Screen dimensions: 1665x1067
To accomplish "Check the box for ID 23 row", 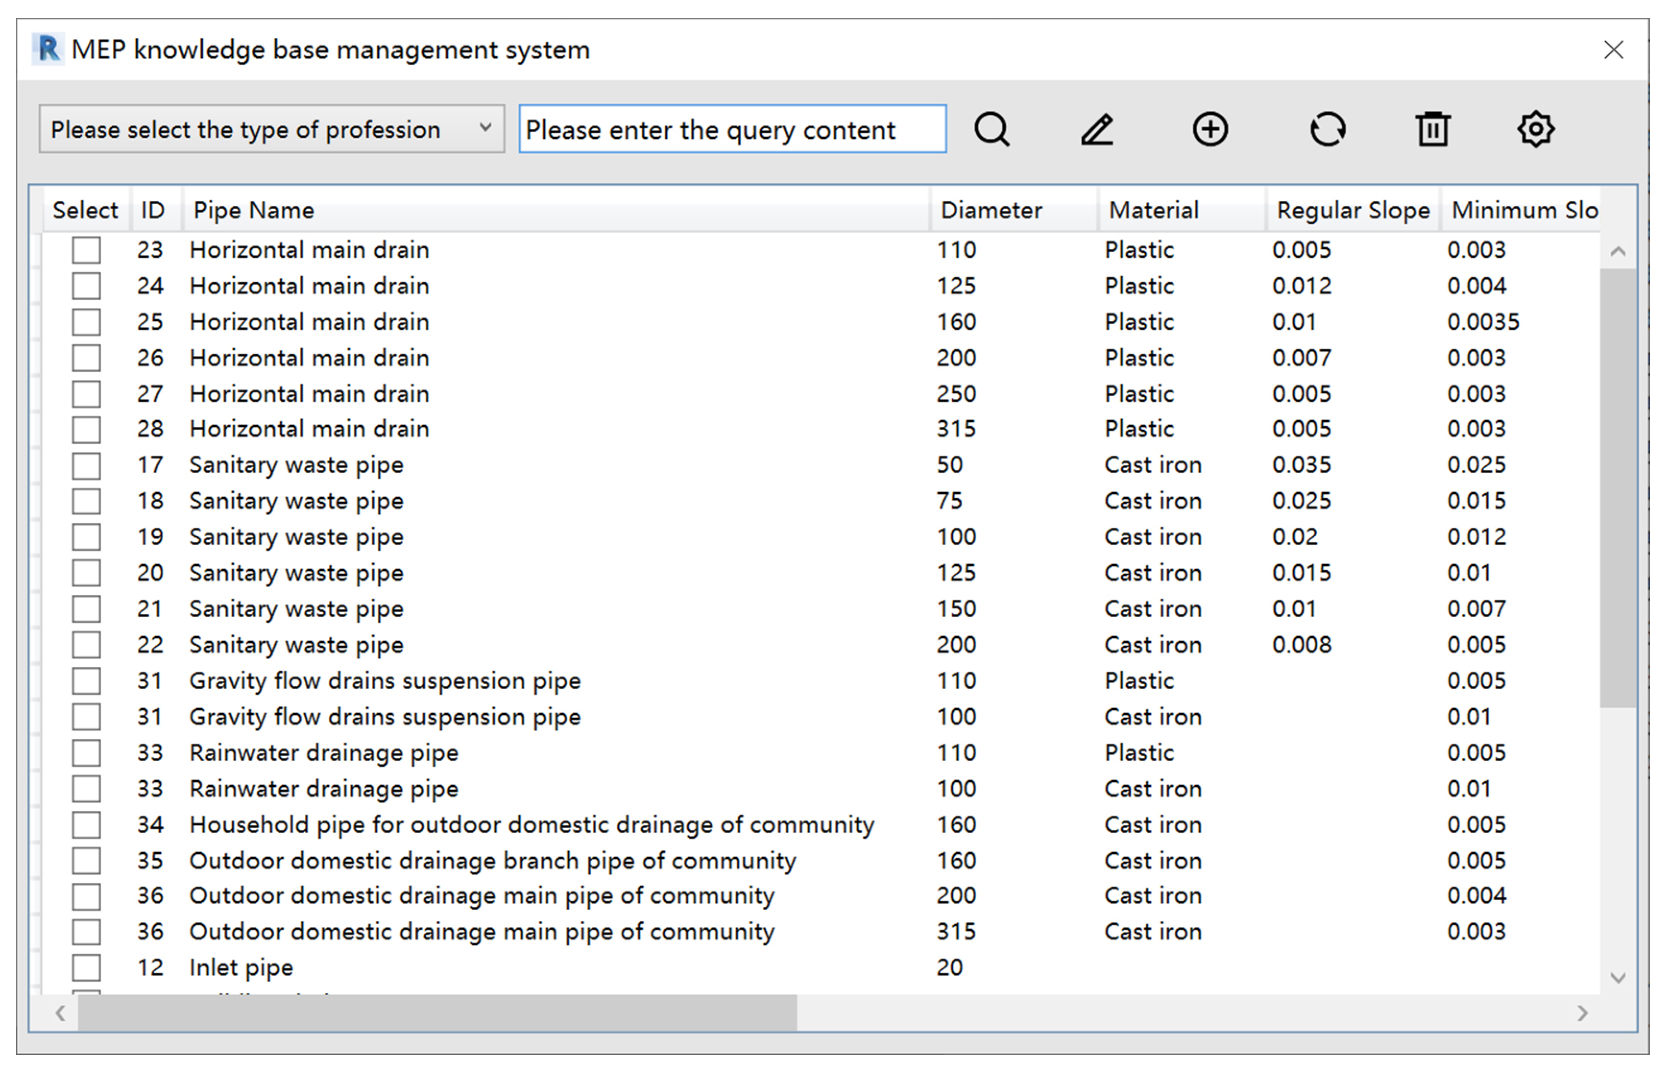I will [x=87, y=250].
